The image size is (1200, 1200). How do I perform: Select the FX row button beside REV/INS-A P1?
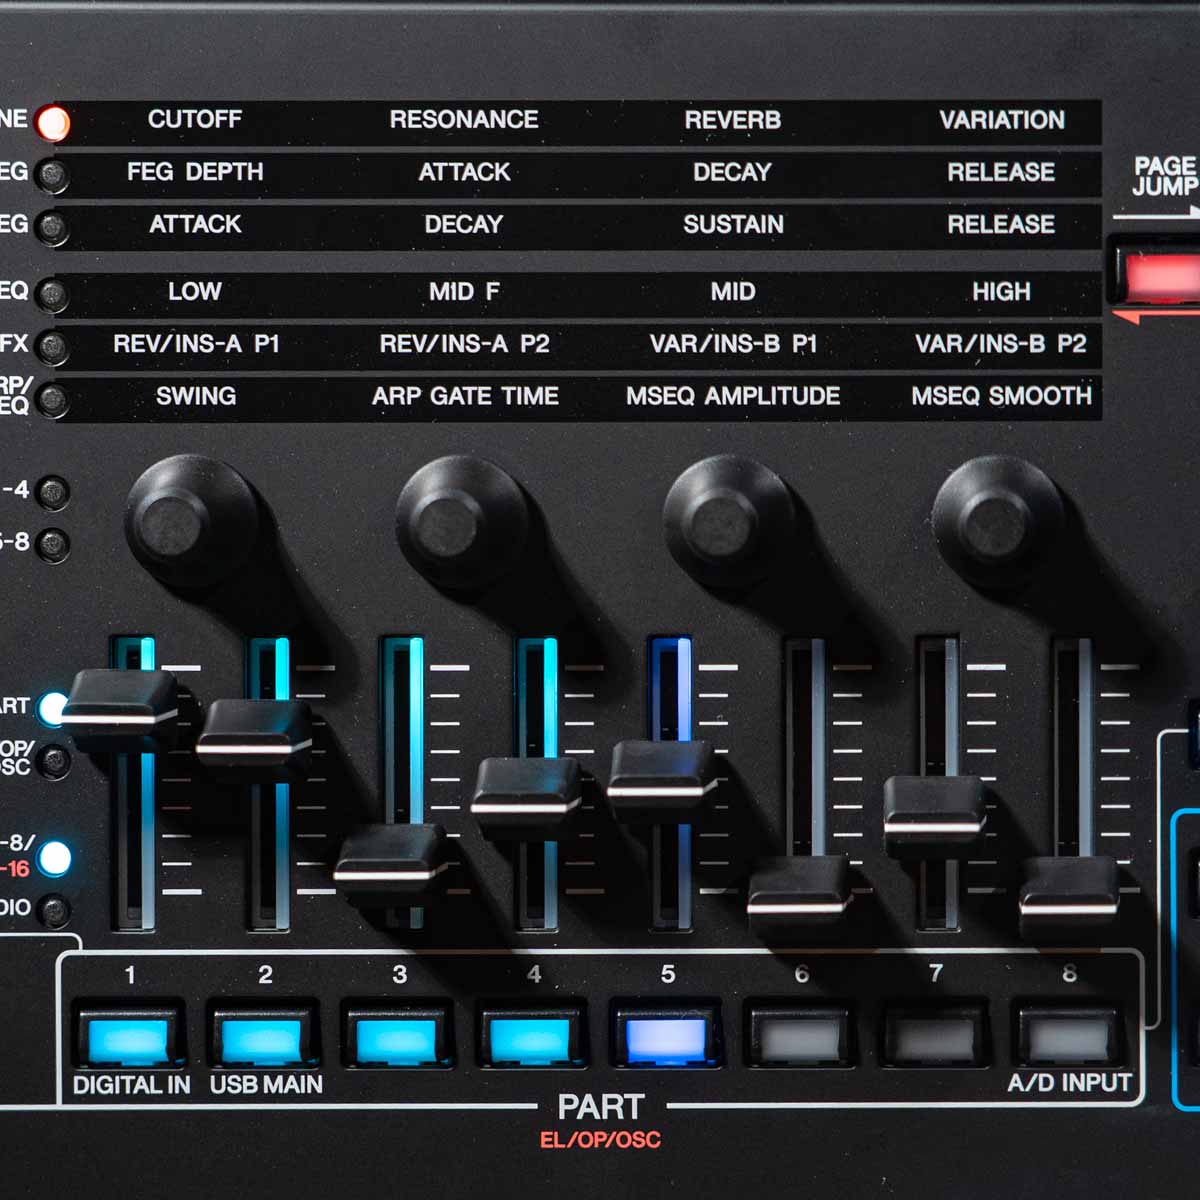pos(52,347)
